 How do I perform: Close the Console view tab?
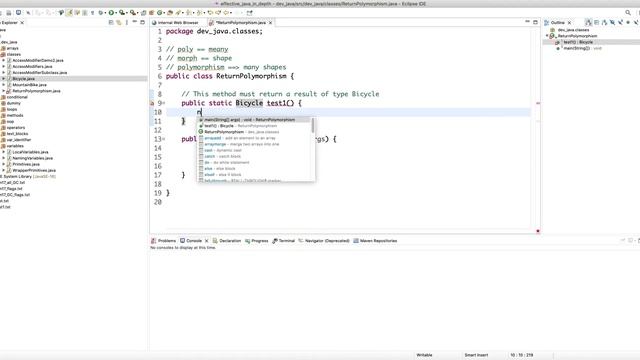(207, 241)
